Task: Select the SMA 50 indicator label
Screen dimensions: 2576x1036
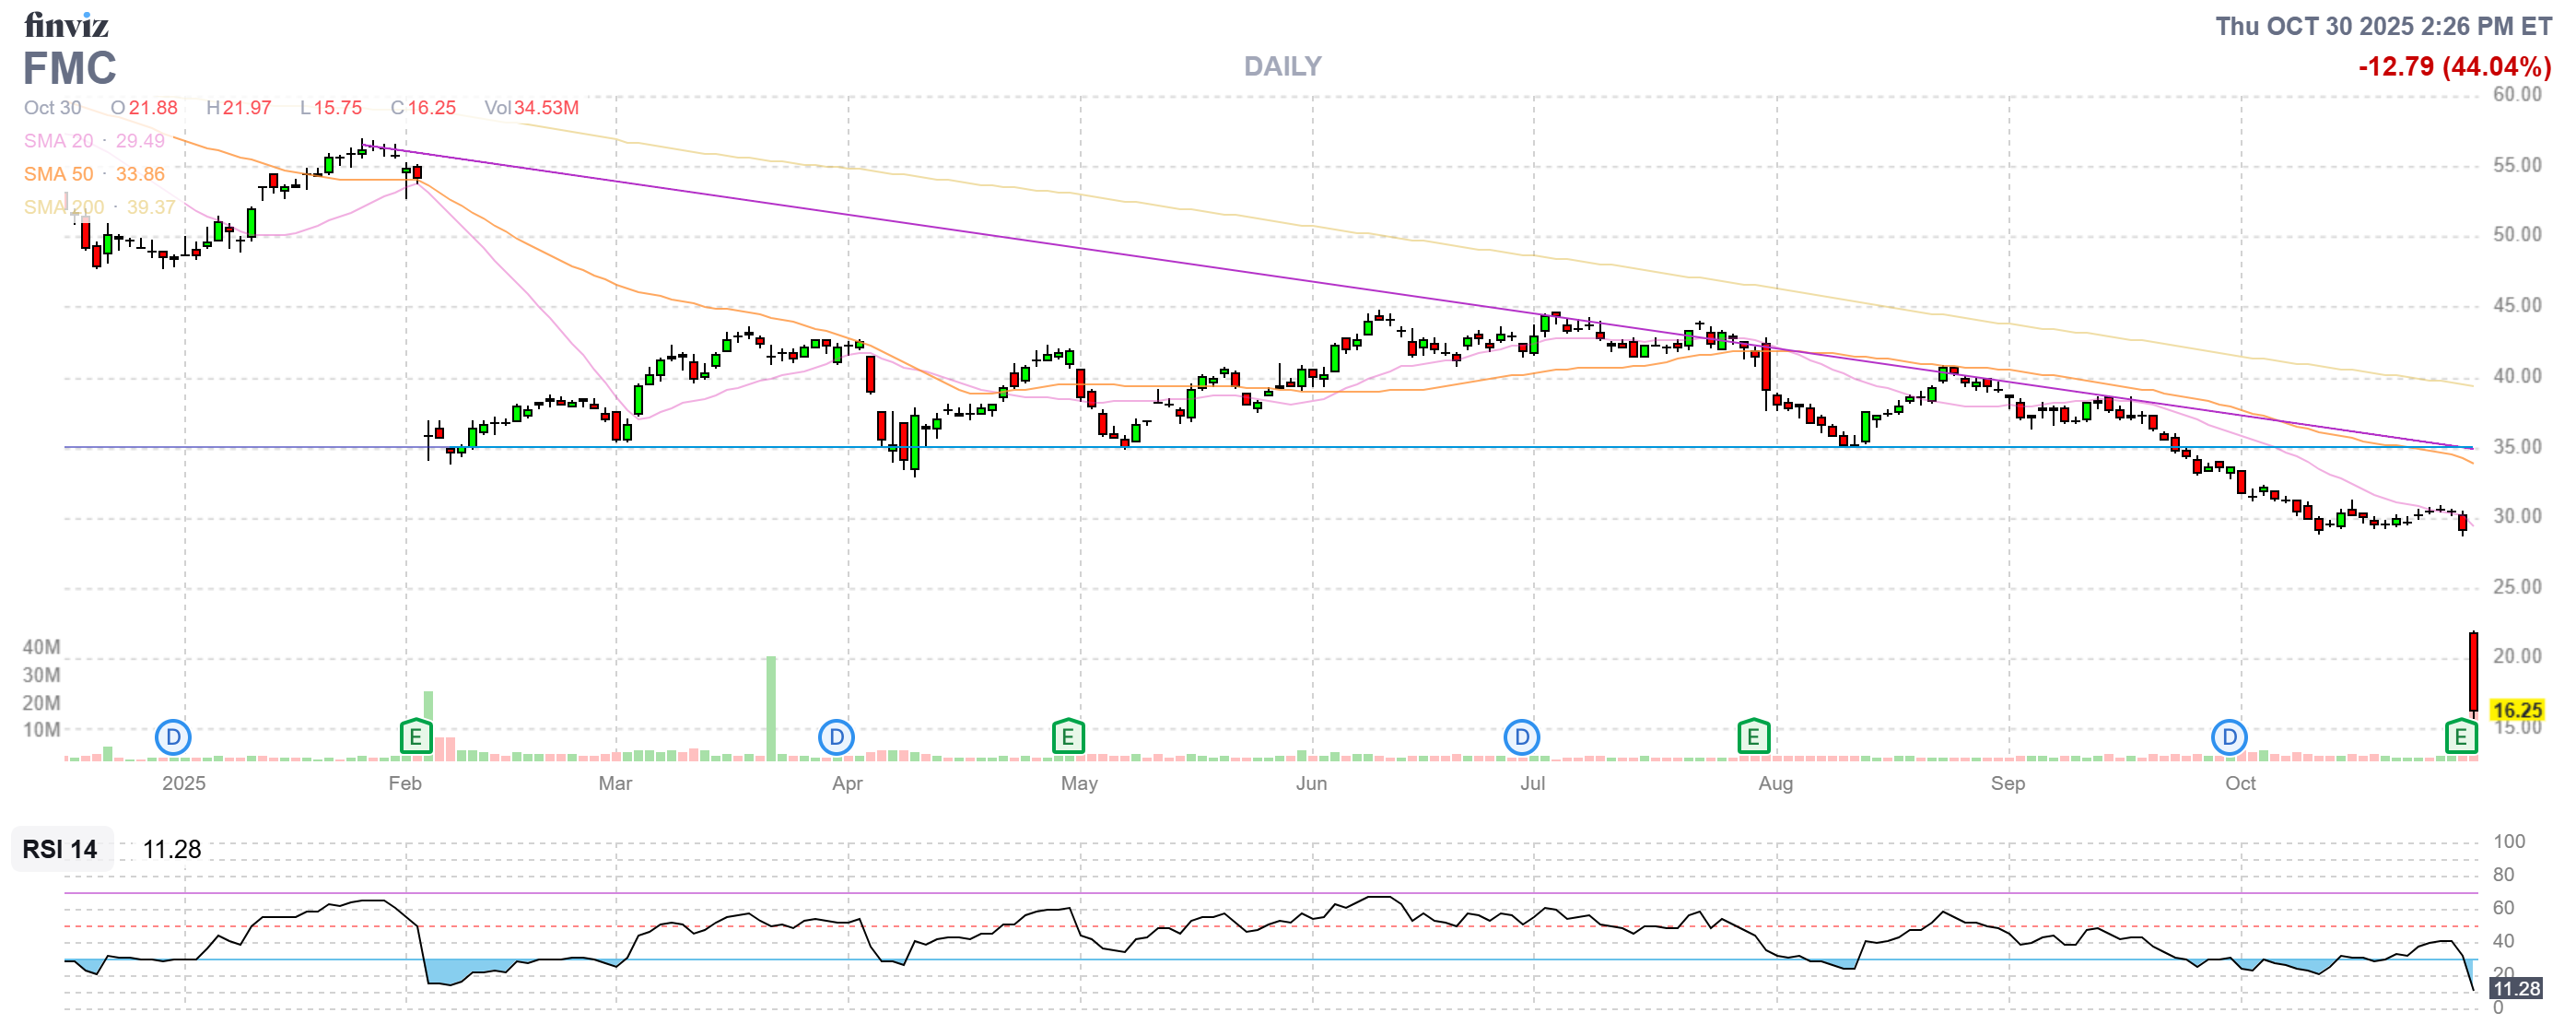Action: pyautogui.click(x=58, y=174)
